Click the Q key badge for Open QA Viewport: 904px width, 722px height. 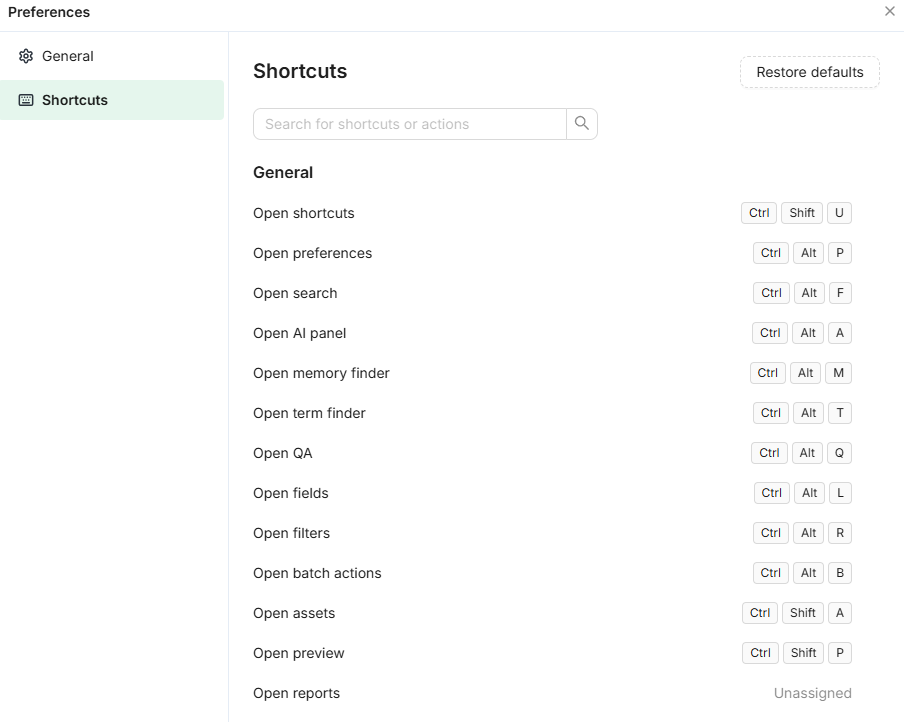(839, 452)
